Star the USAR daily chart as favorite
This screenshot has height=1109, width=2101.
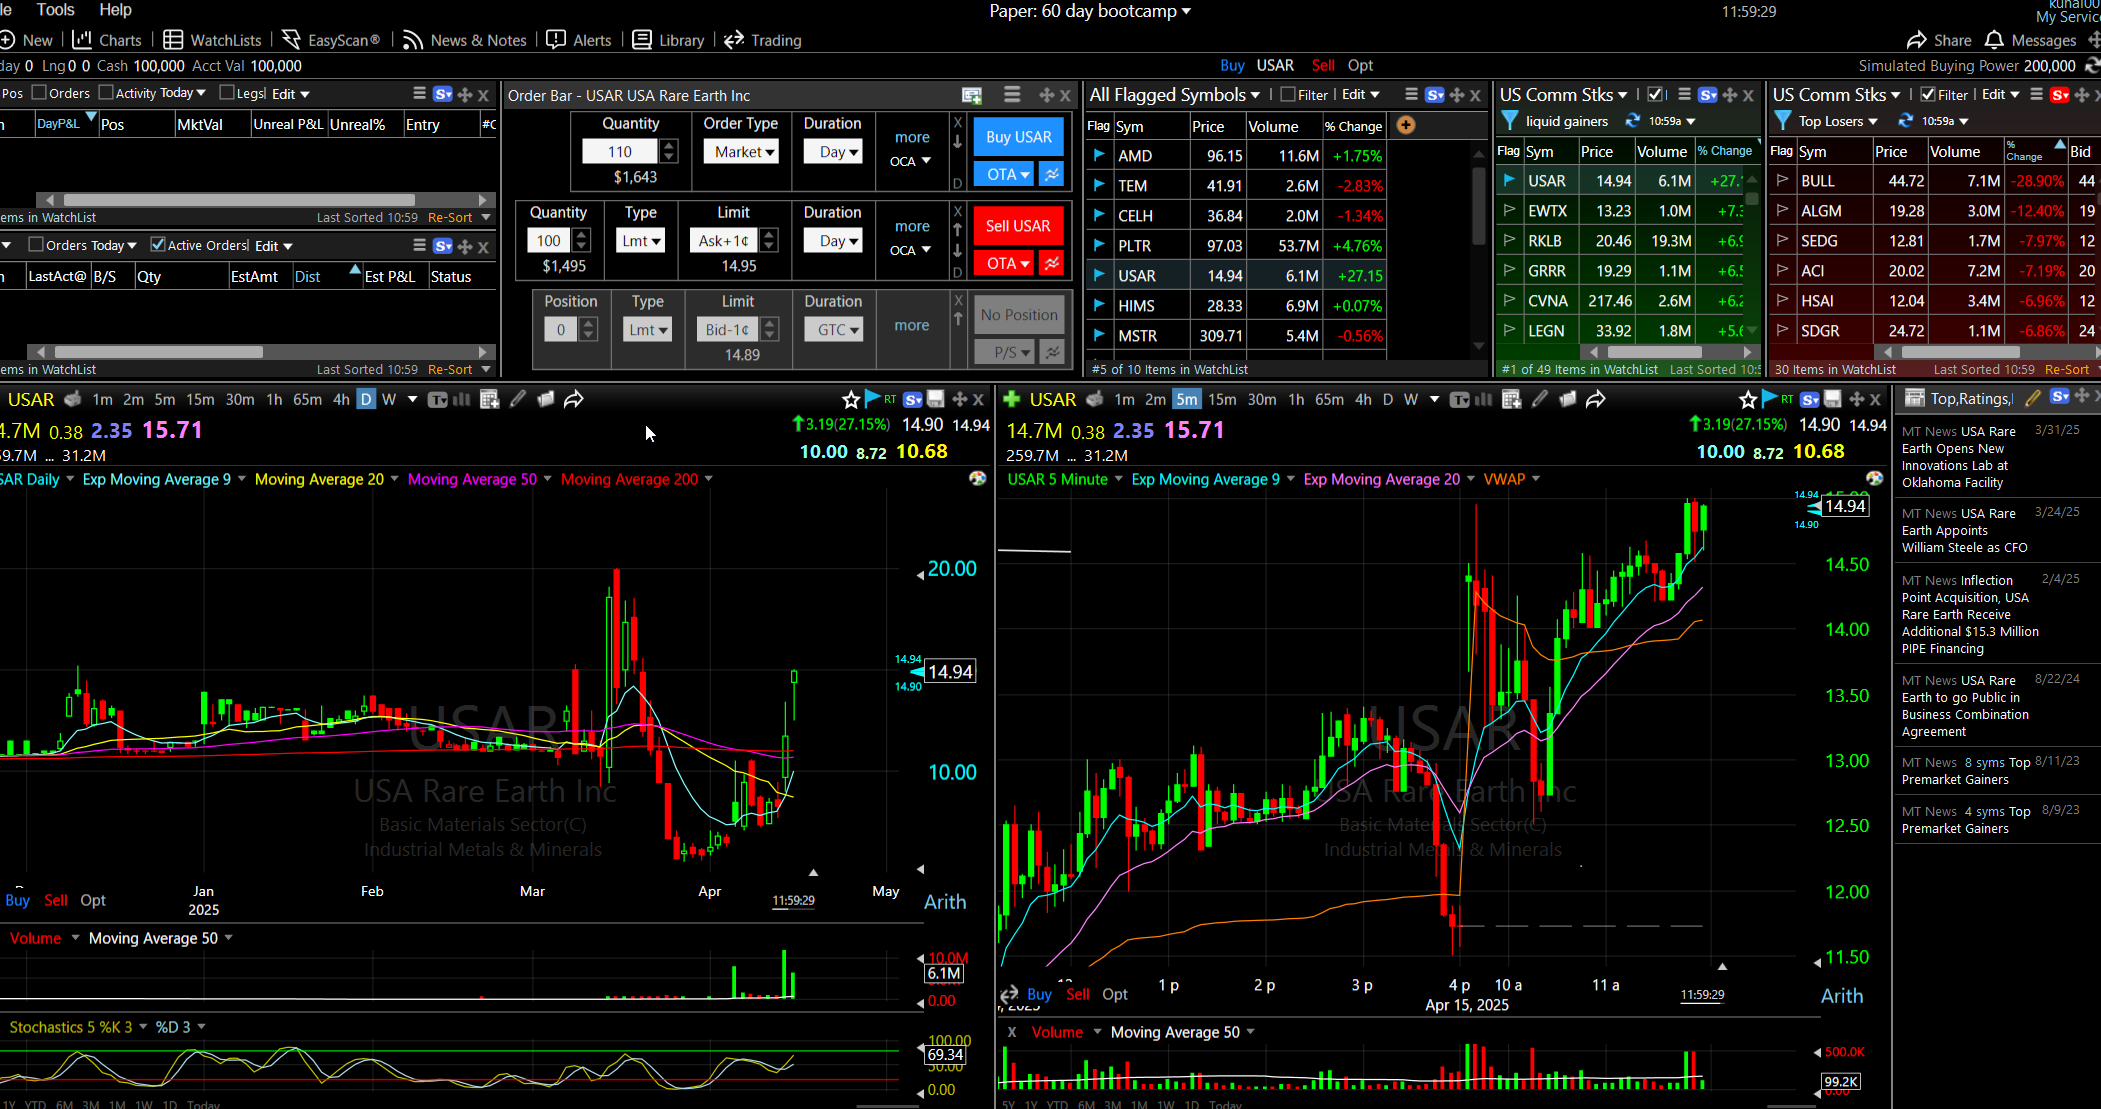pos(851,400)
